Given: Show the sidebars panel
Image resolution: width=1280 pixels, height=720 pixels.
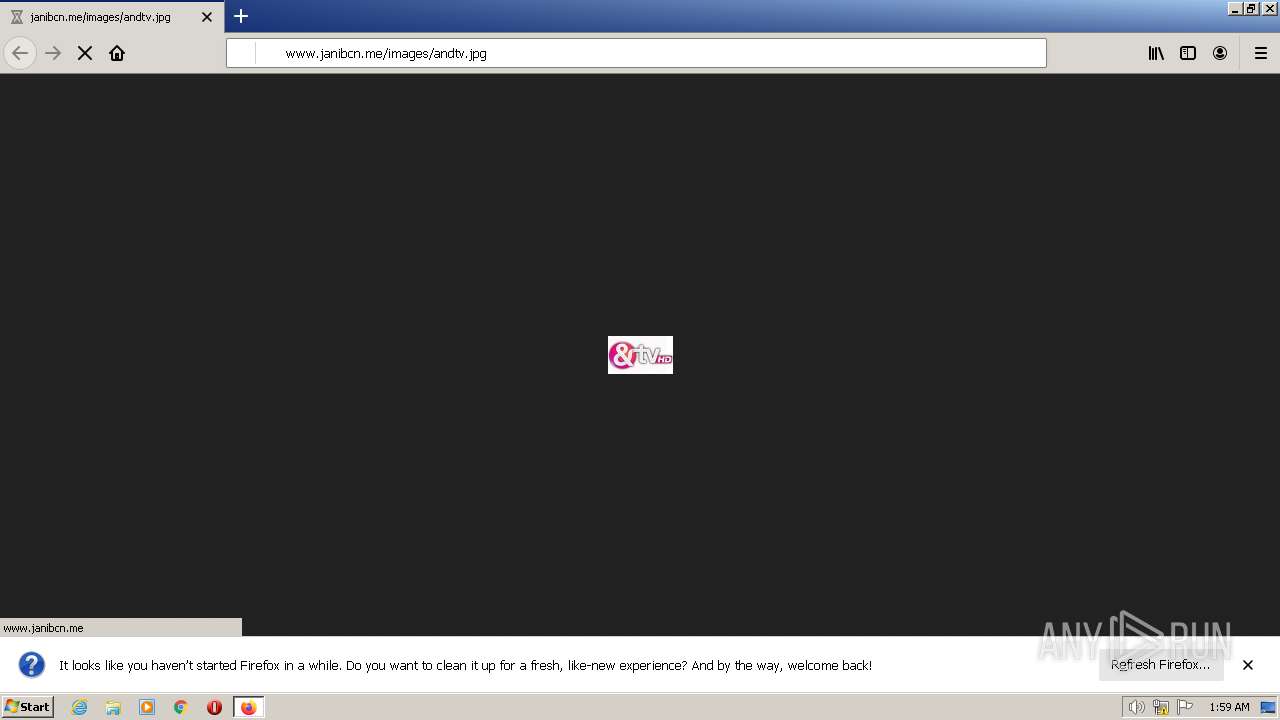Looking at the screenshot, I should click(1188, 53).
